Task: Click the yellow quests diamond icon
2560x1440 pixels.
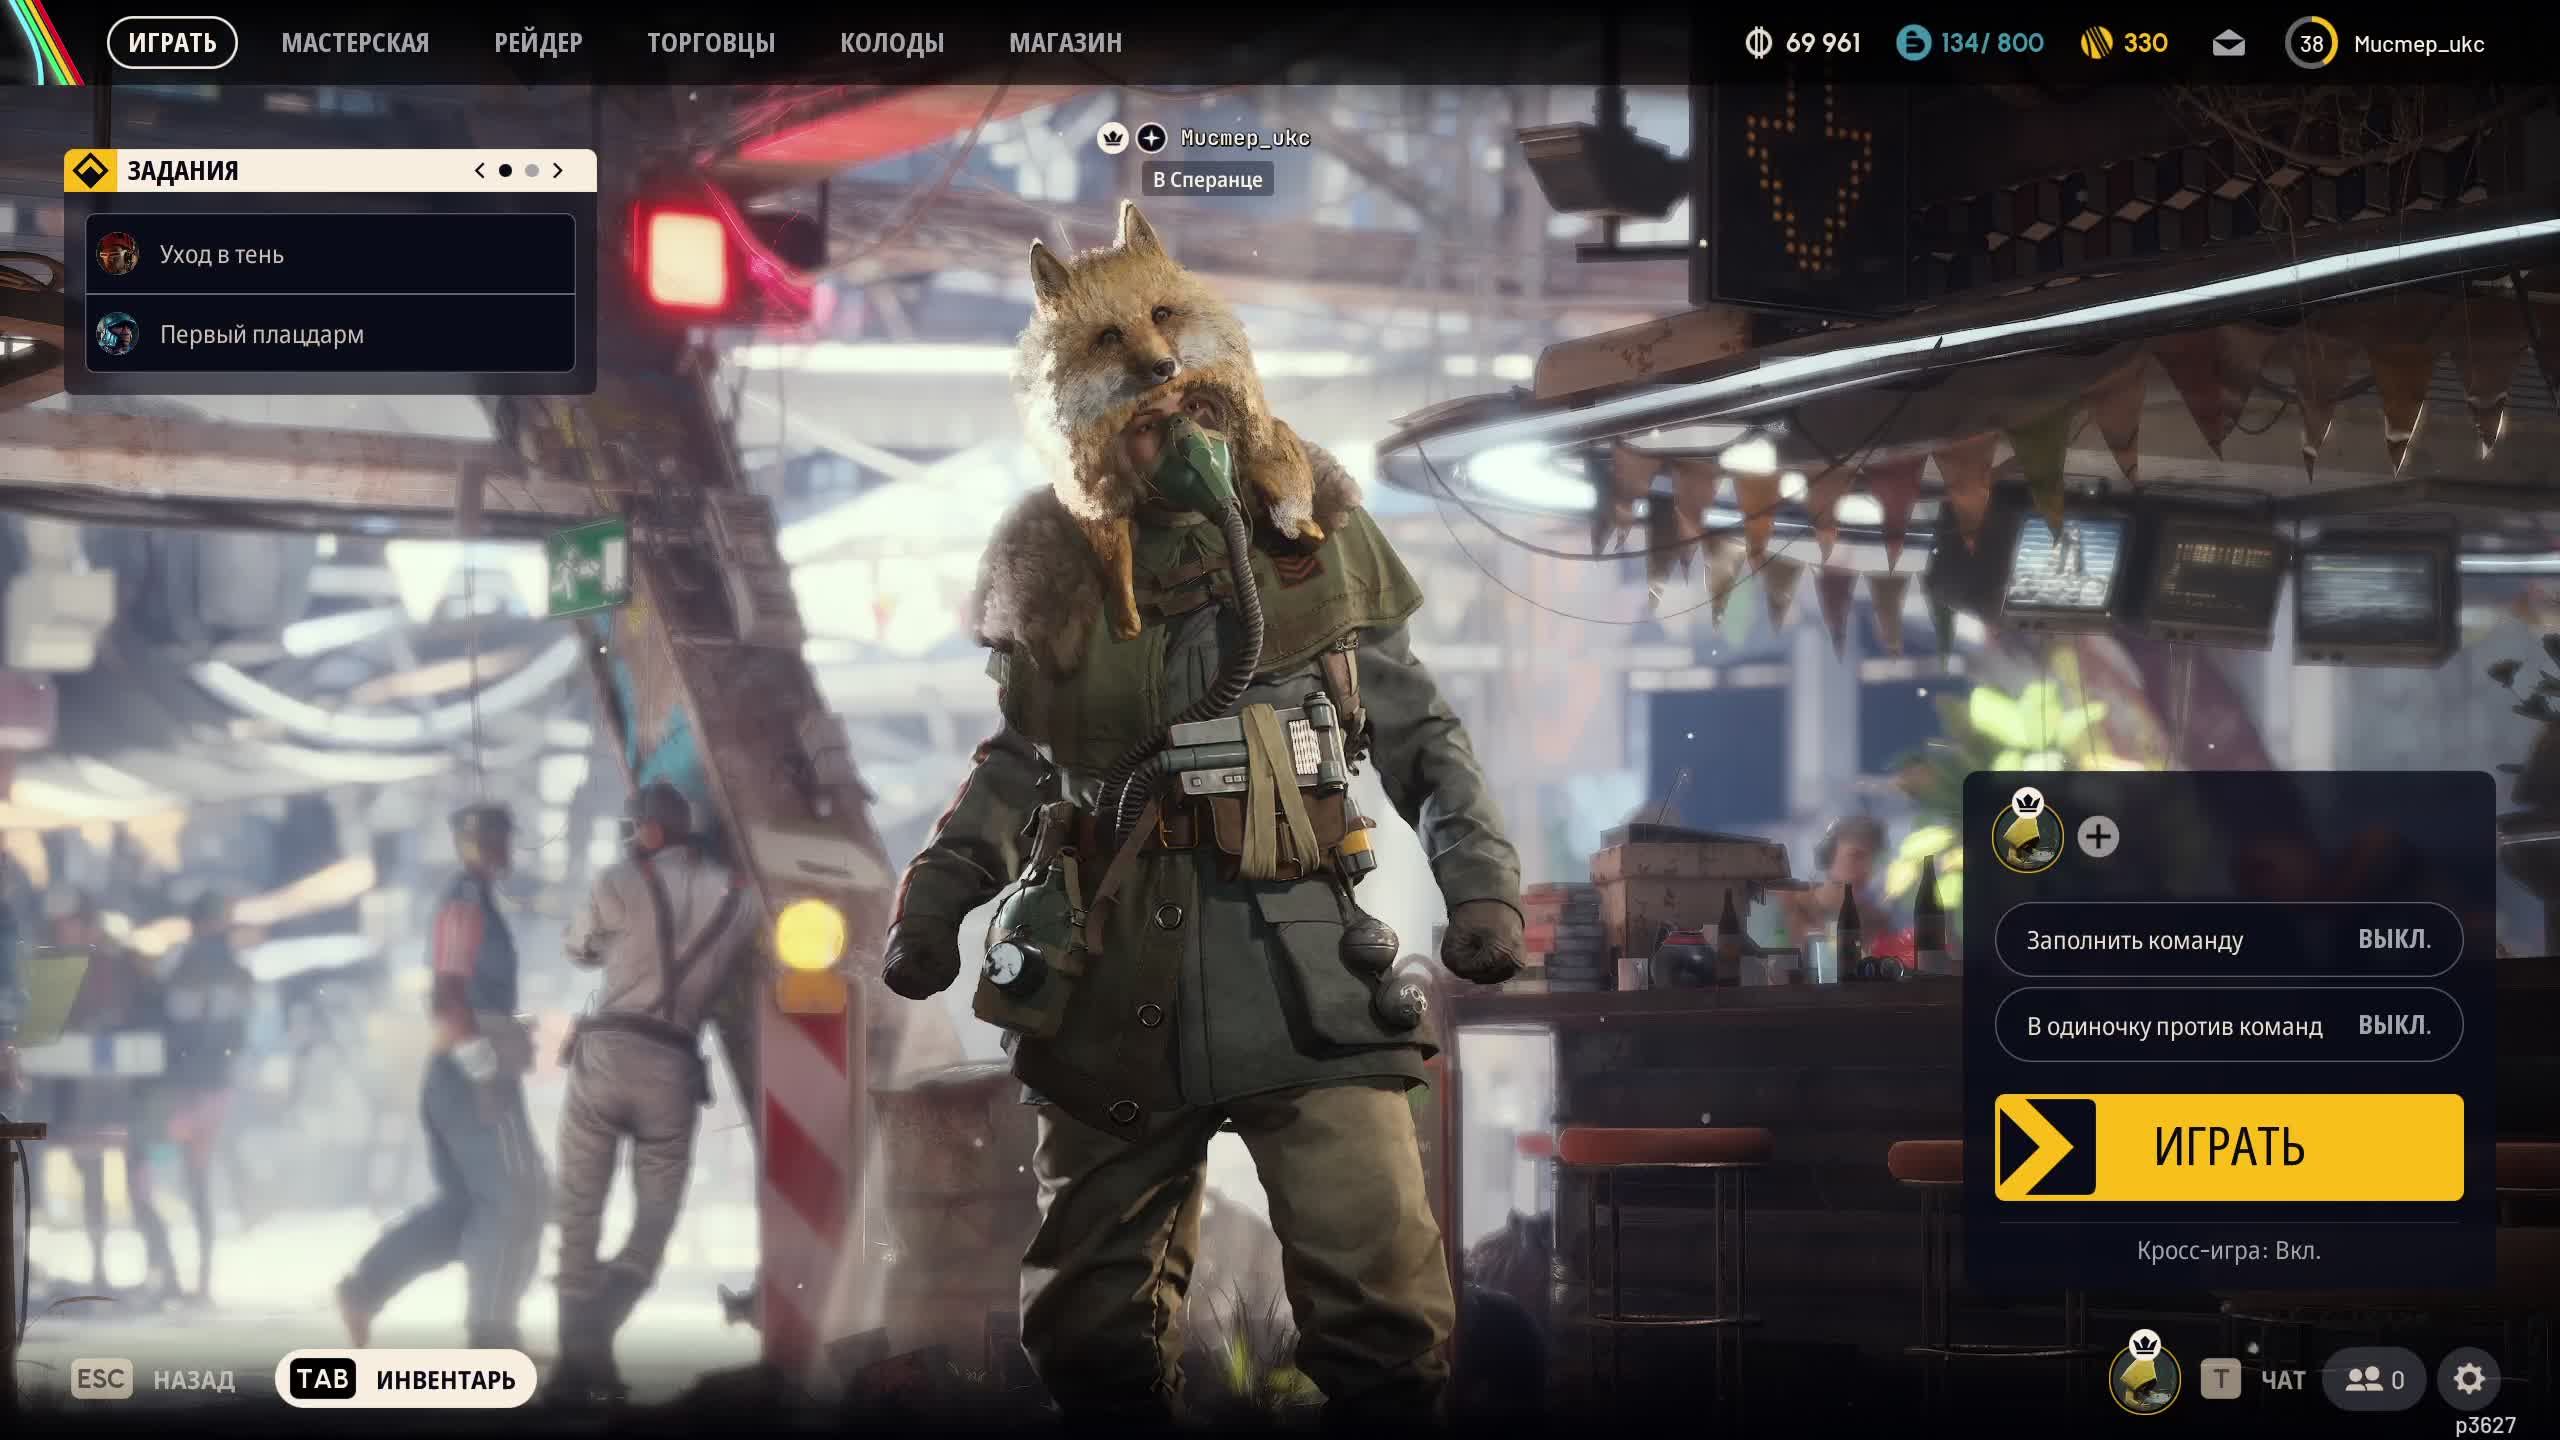Action: point(91,171)
